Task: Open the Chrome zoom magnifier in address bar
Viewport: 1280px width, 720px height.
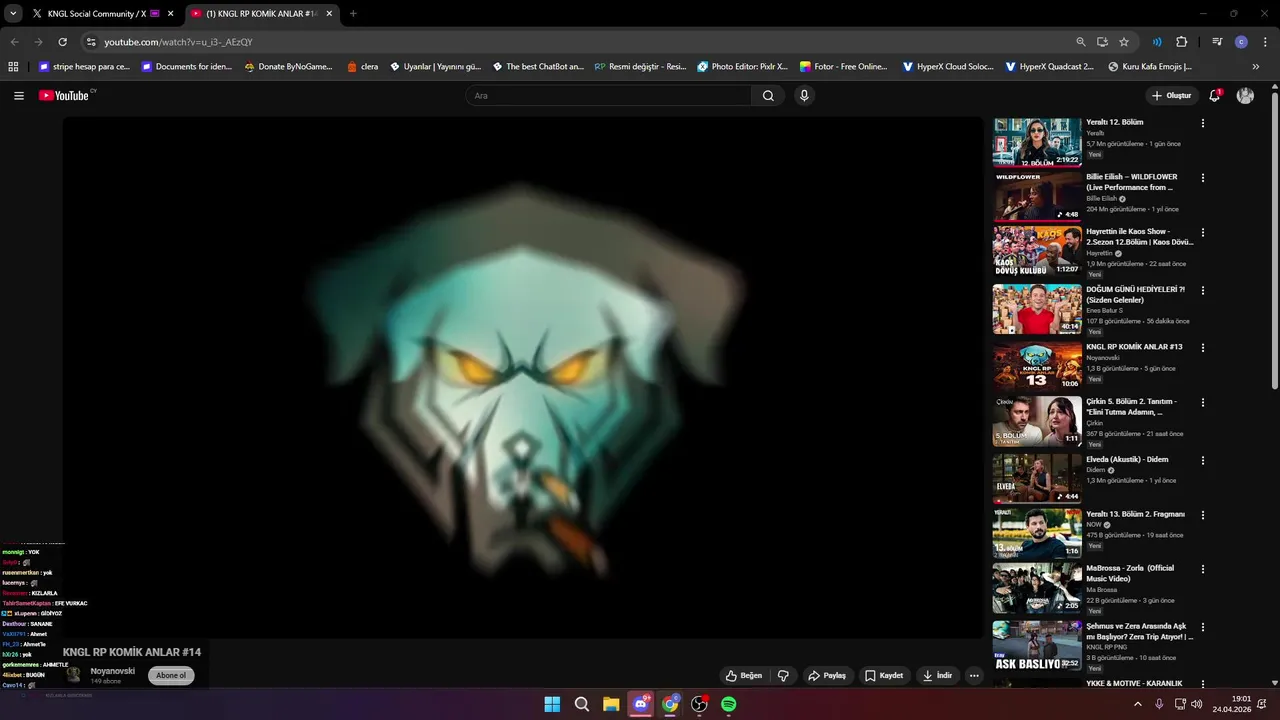Action: 1080,42
